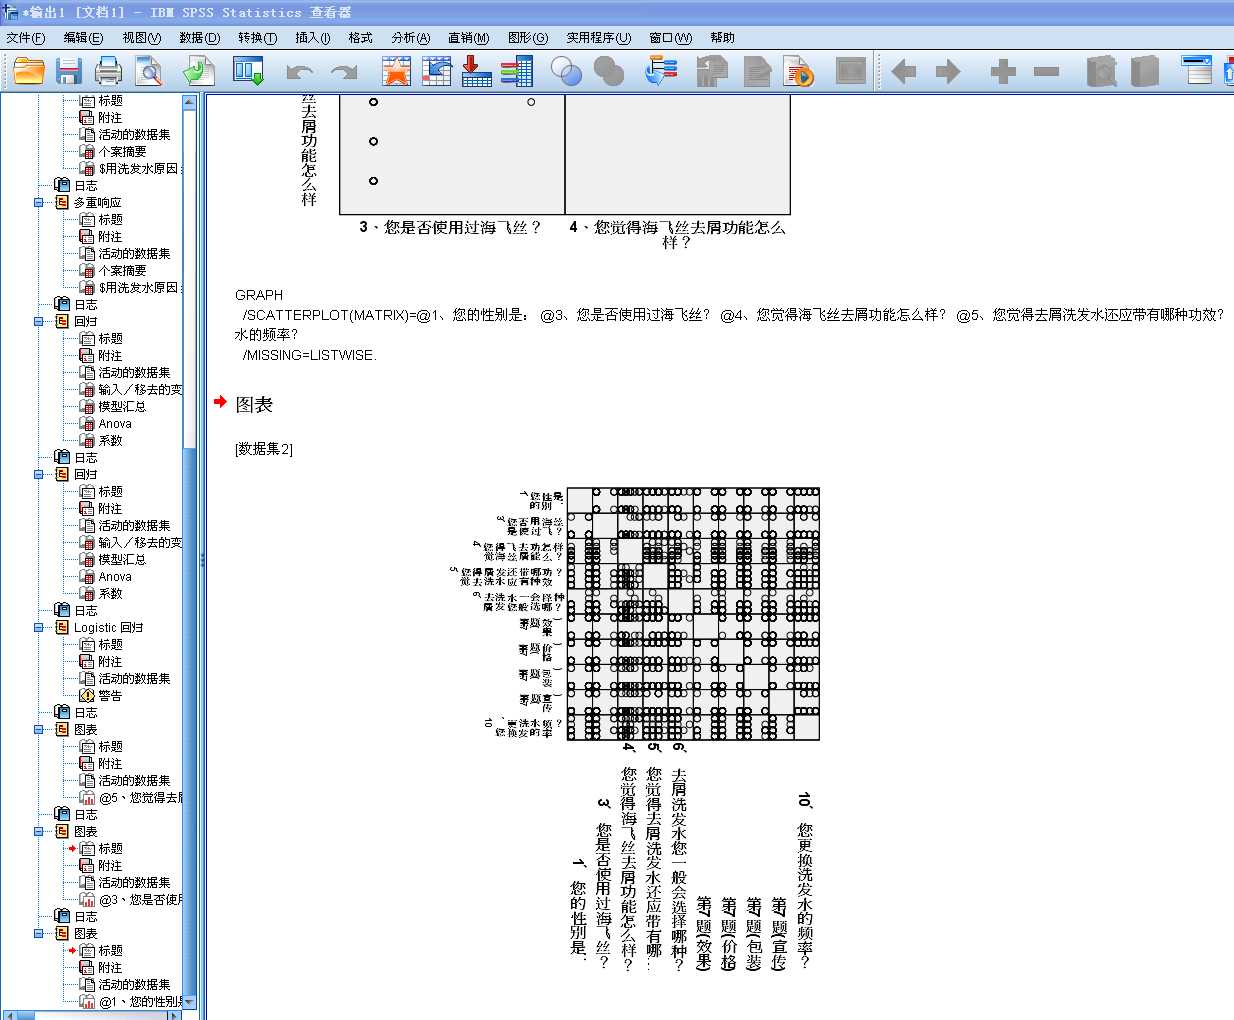Collapse the 图表 node containing the @5 chart
This screenshot has width=1234, height=1020.
coord(39,729)
